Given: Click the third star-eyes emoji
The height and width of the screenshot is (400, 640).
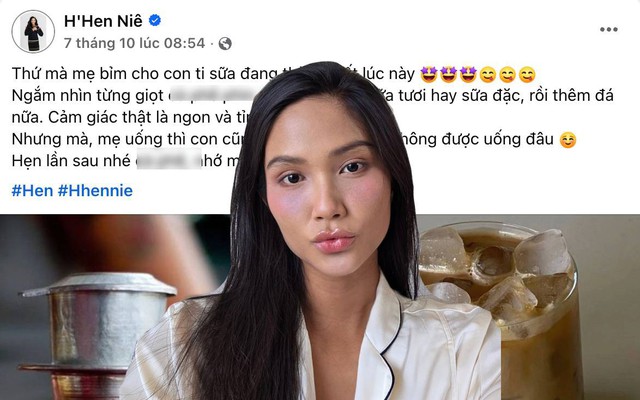Looking at the screenshot, I should pyautogui.click(x=468, y=74).
